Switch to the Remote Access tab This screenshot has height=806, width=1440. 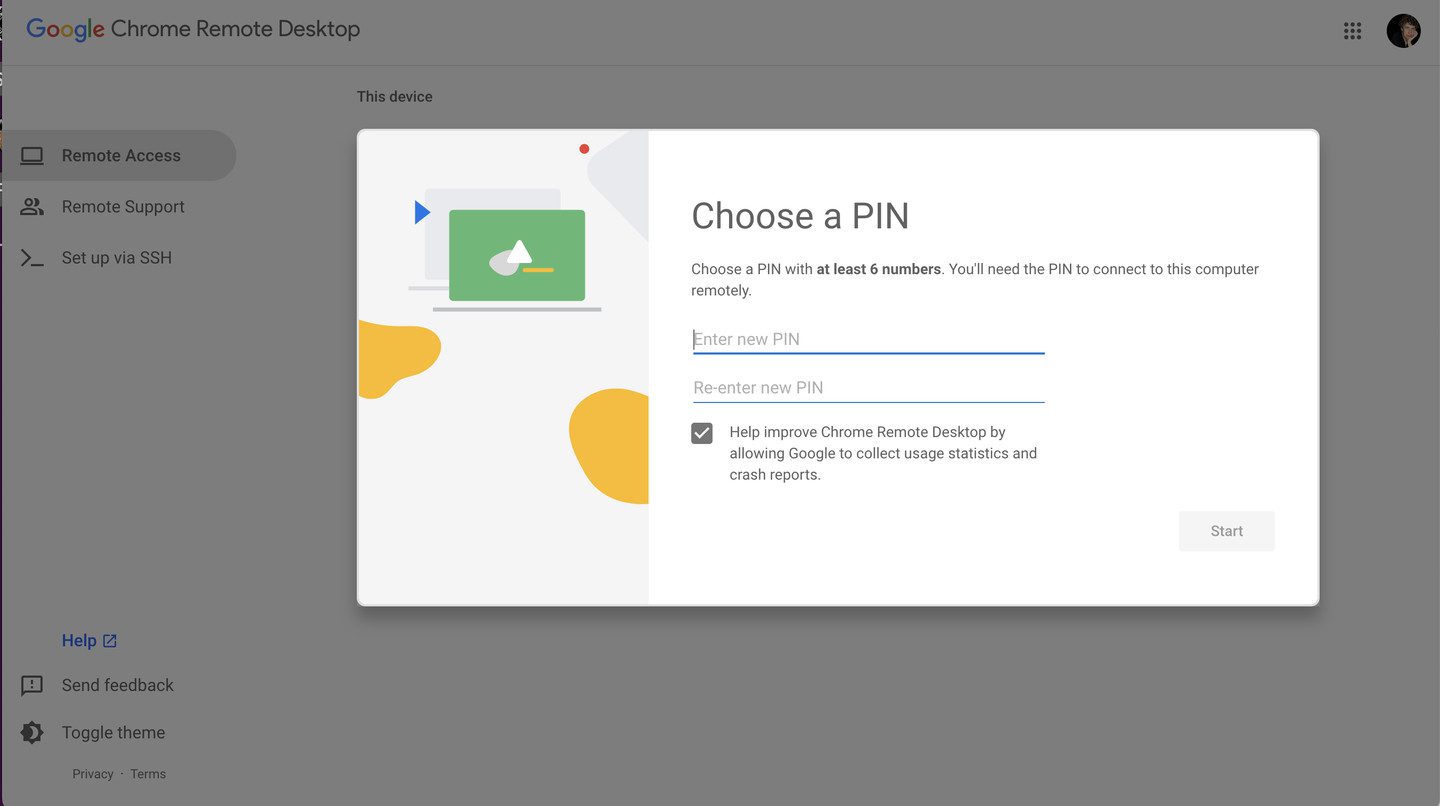(x=118, y=155)
